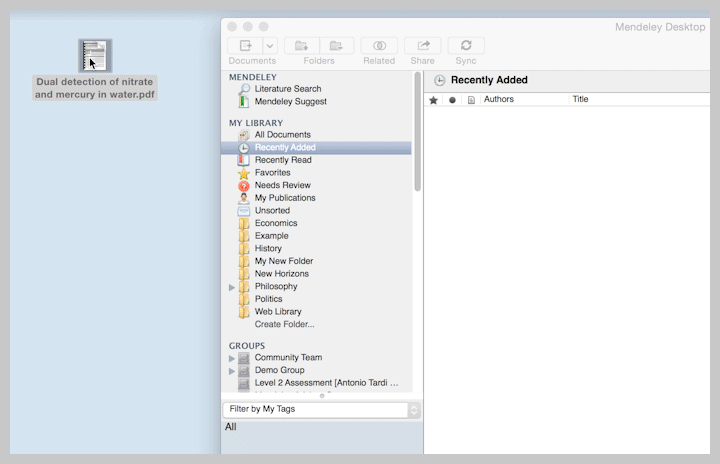The width and height of the screenshot is (720, 464).
Task: Open the New Horizons folder
Action: tap(282, 274)
